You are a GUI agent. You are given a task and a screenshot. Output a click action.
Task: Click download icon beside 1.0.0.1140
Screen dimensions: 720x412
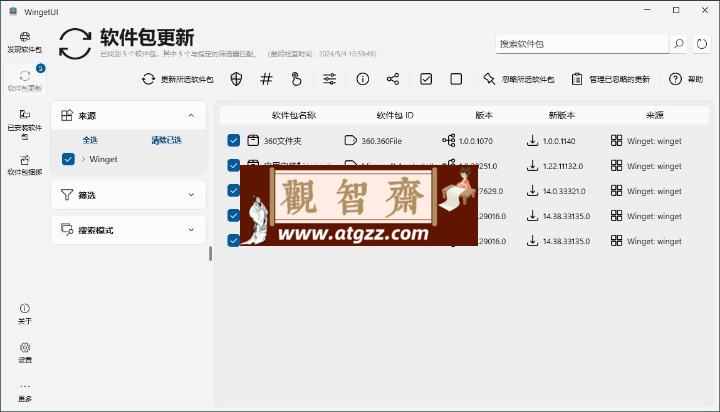click(x=532, y=141)
